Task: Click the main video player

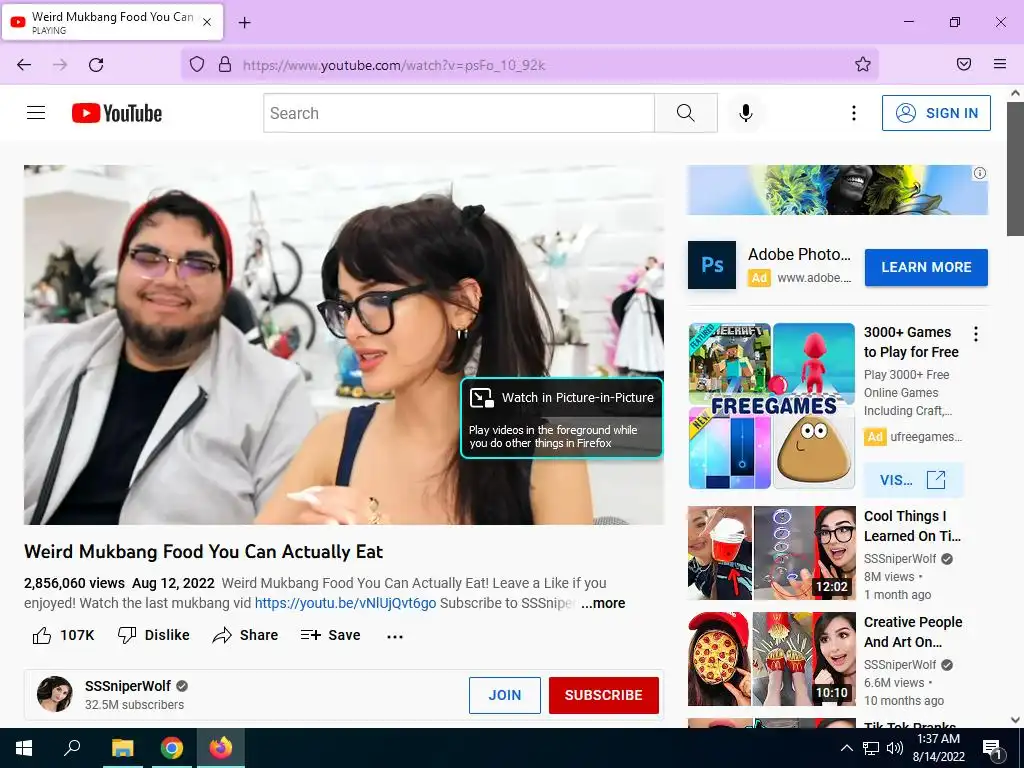Action: pos(344,345)
